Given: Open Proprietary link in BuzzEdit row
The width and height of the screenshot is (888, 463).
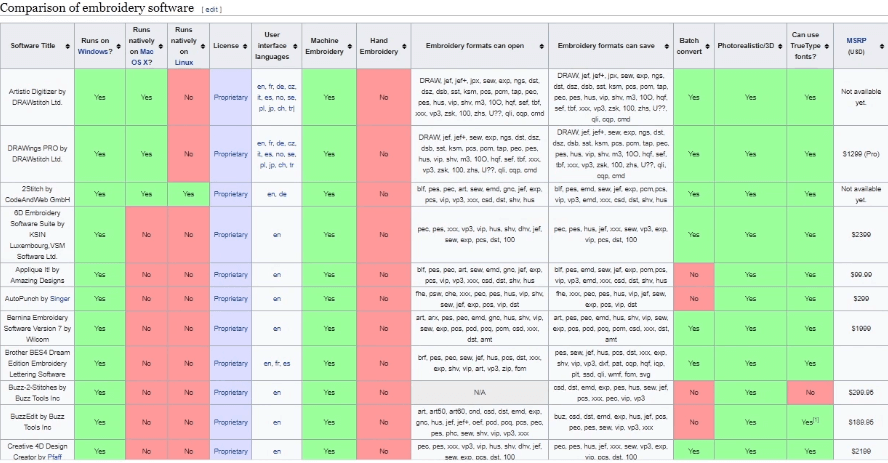Looking at the screenshot, I should 230,422.
